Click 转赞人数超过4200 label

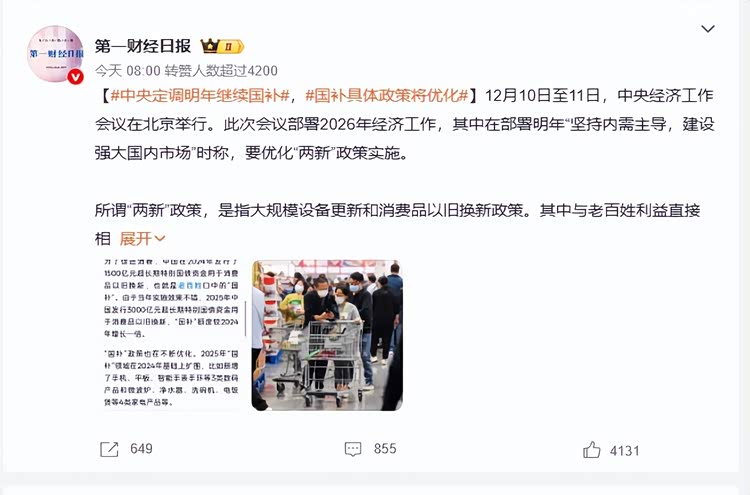tap(221, 71)
